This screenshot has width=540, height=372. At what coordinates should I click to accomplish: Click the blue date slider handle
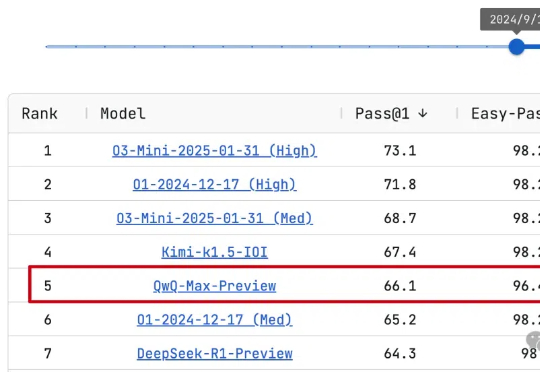(x=516, y=46)
